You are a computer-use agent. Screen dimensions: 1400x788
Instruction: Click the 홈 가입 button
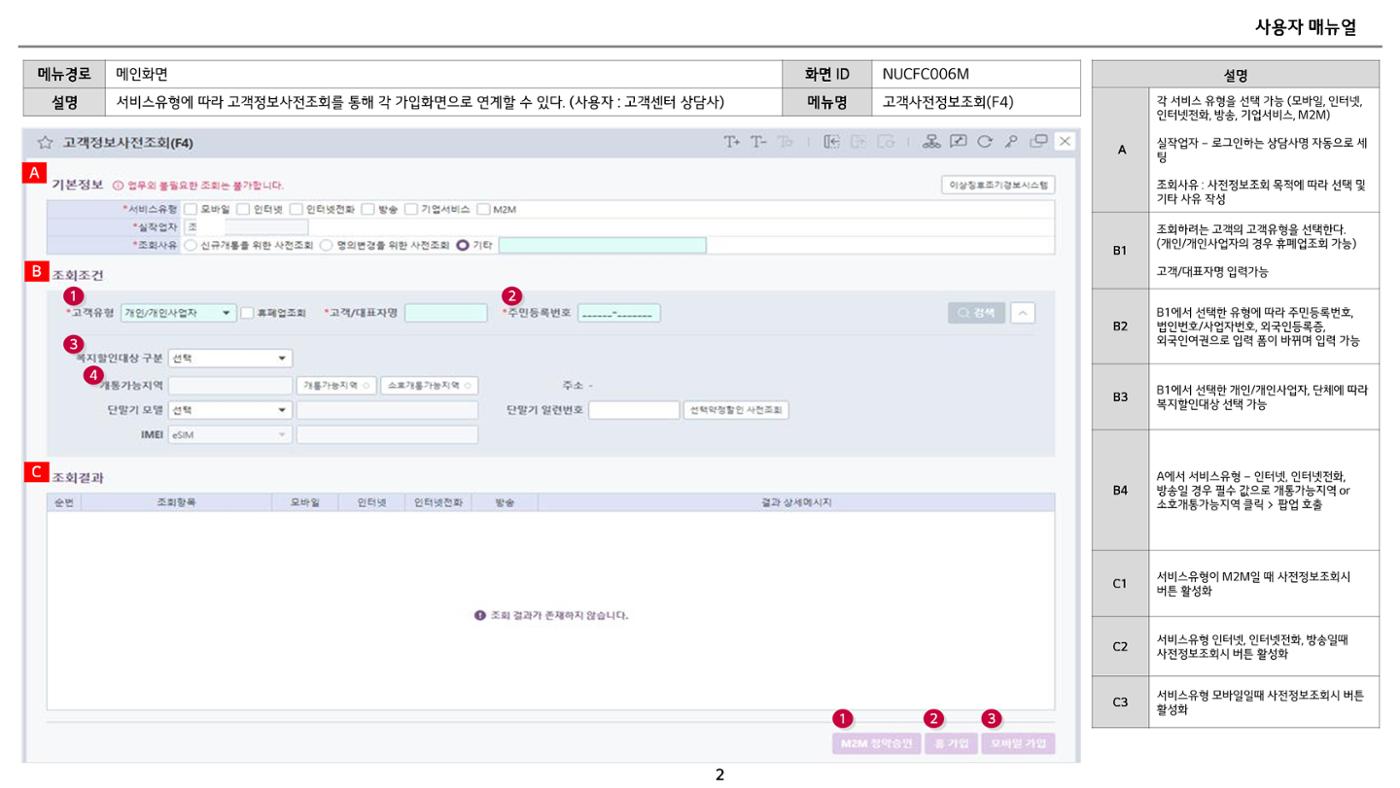pos(950,745)
